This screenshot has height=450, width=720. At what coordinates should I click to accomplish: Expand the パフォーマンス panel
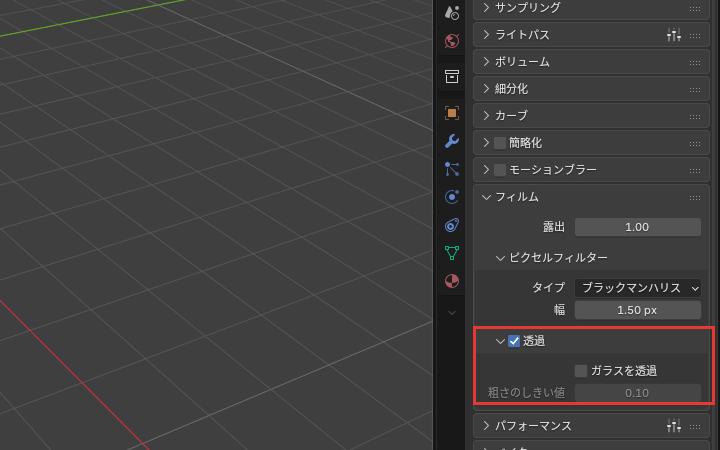(x=486, y=426)
